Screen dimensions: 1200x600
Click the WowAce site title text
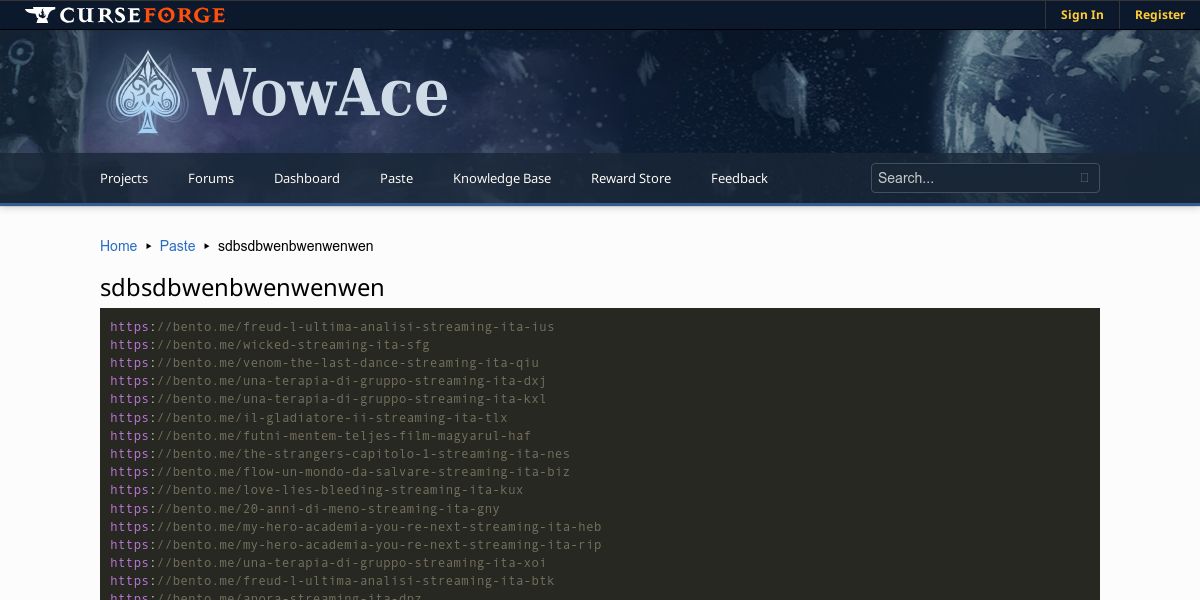[320, 92]
